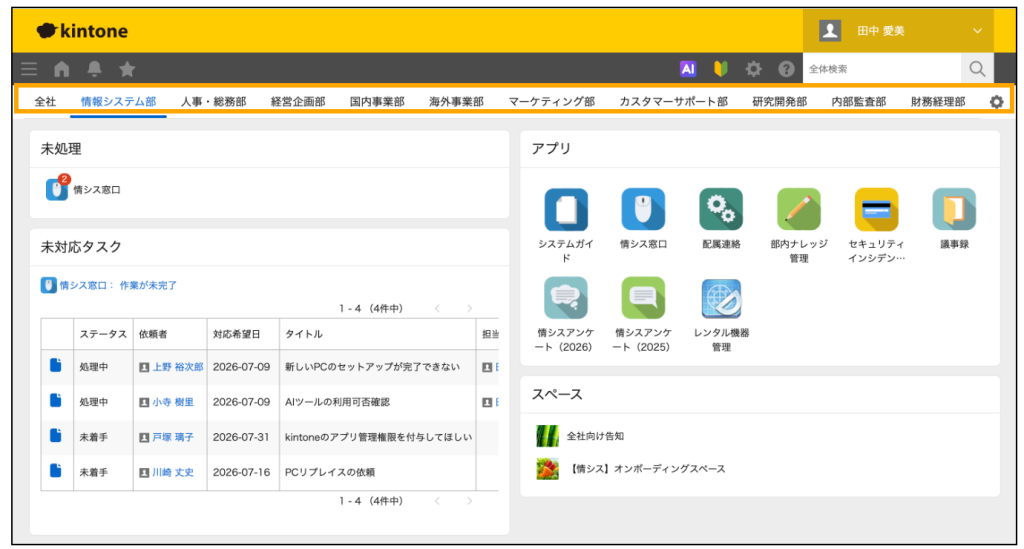Click the beginner leaf mark icon
Image resolution: width=1024 pixels, height=549 pixels.
pyautogui.click(x=720, y=69)
